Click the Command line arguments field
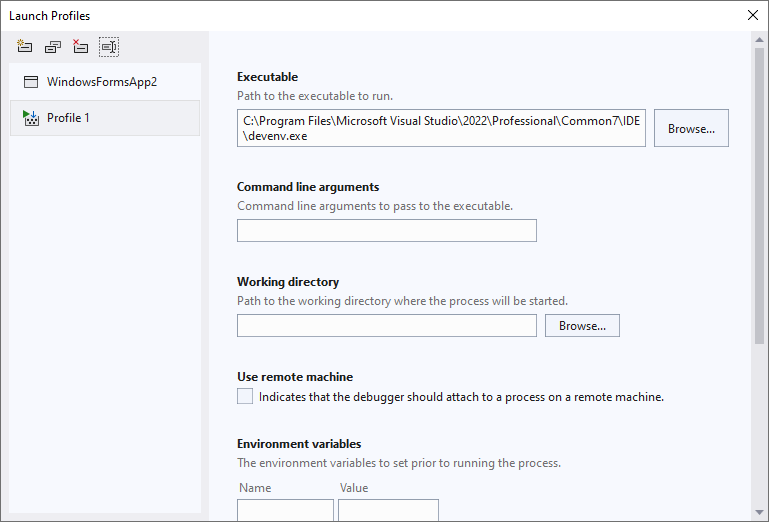The height and width of the screenshot is (522, 769). point(387,231)
